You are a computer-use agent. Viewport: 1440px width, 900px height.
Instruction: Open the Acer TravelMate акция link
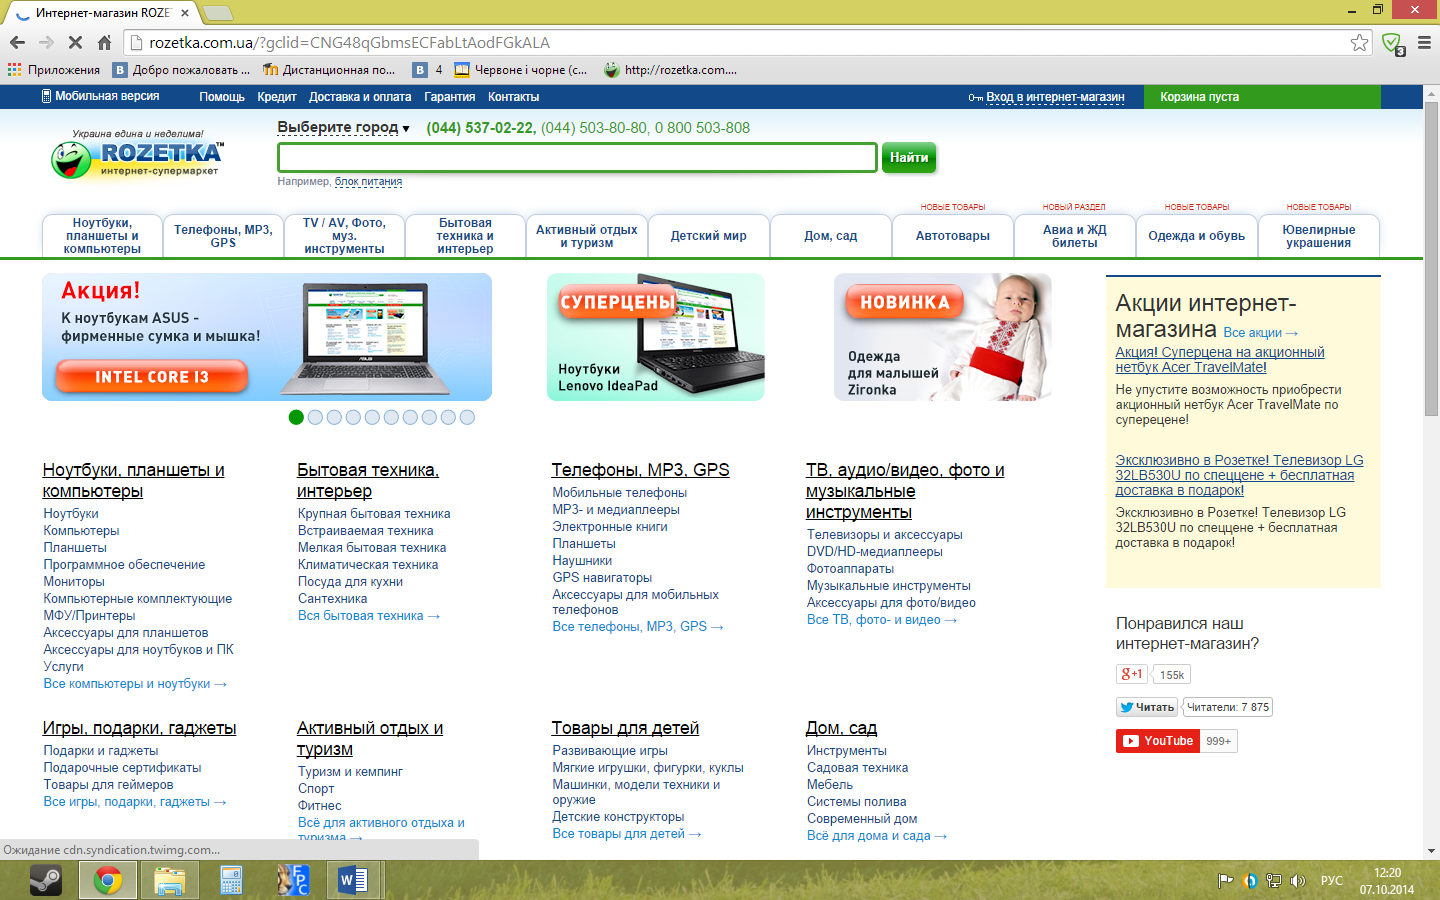pos(1220,360)
